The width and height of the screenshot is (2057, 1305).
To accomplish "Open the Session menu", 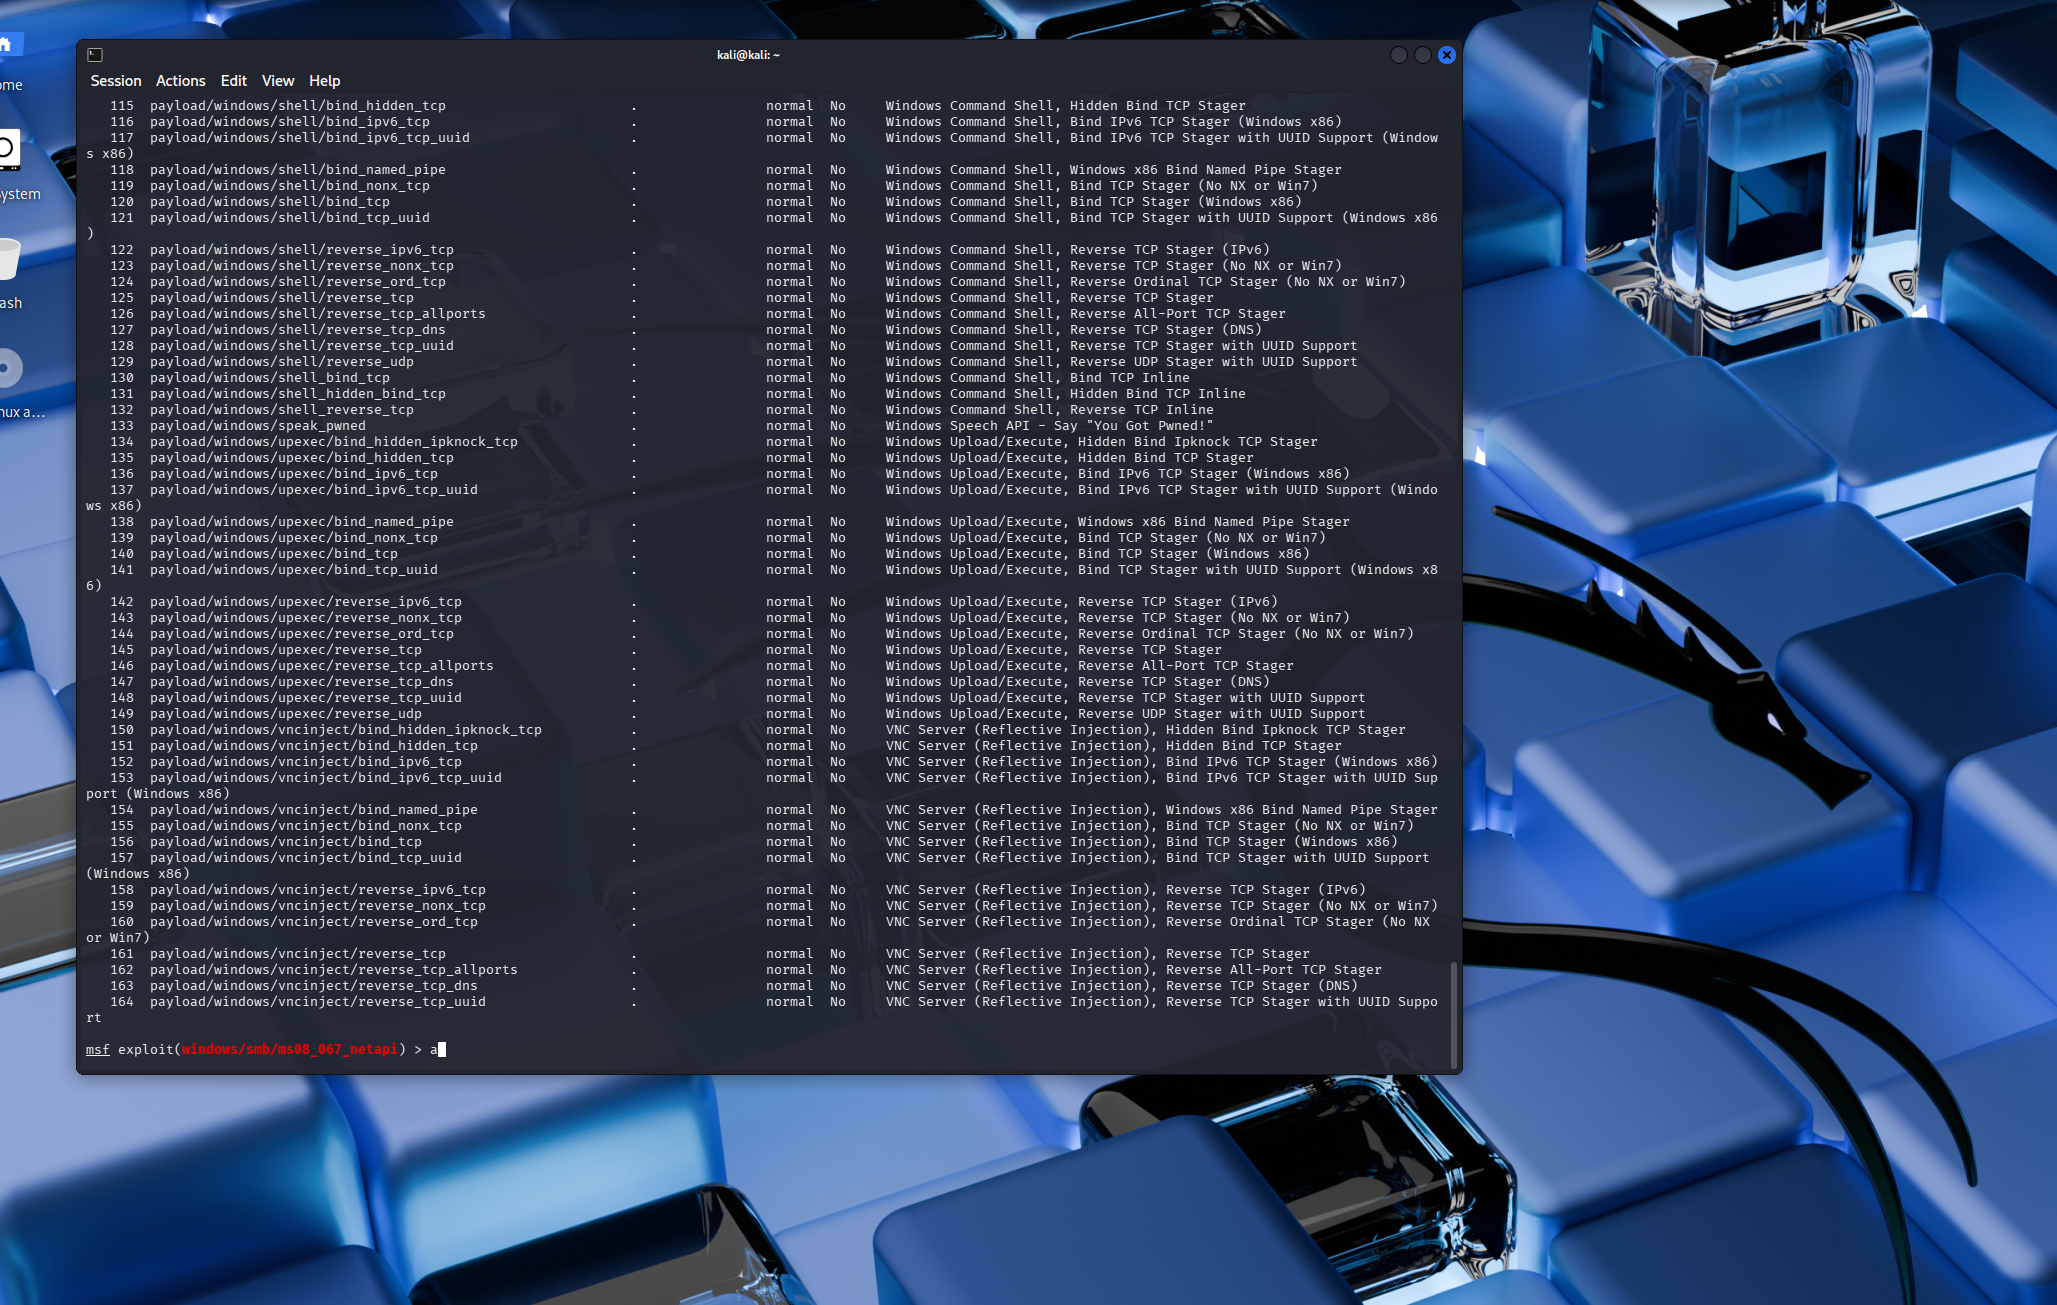I will [x=116, y=81].
